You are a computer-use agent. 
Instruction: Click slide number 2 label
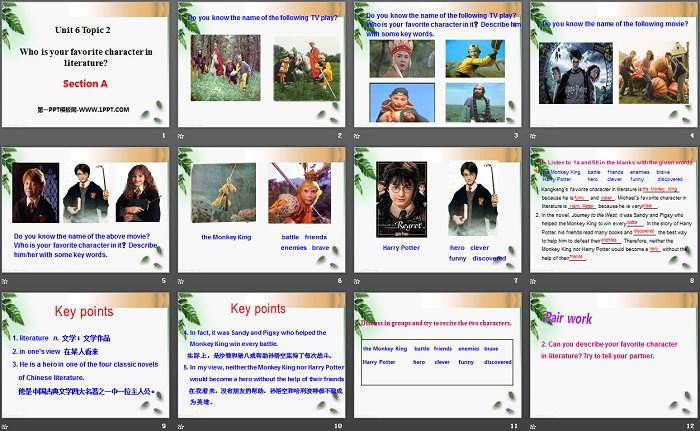pyautogui.click(x=340, y=135)
